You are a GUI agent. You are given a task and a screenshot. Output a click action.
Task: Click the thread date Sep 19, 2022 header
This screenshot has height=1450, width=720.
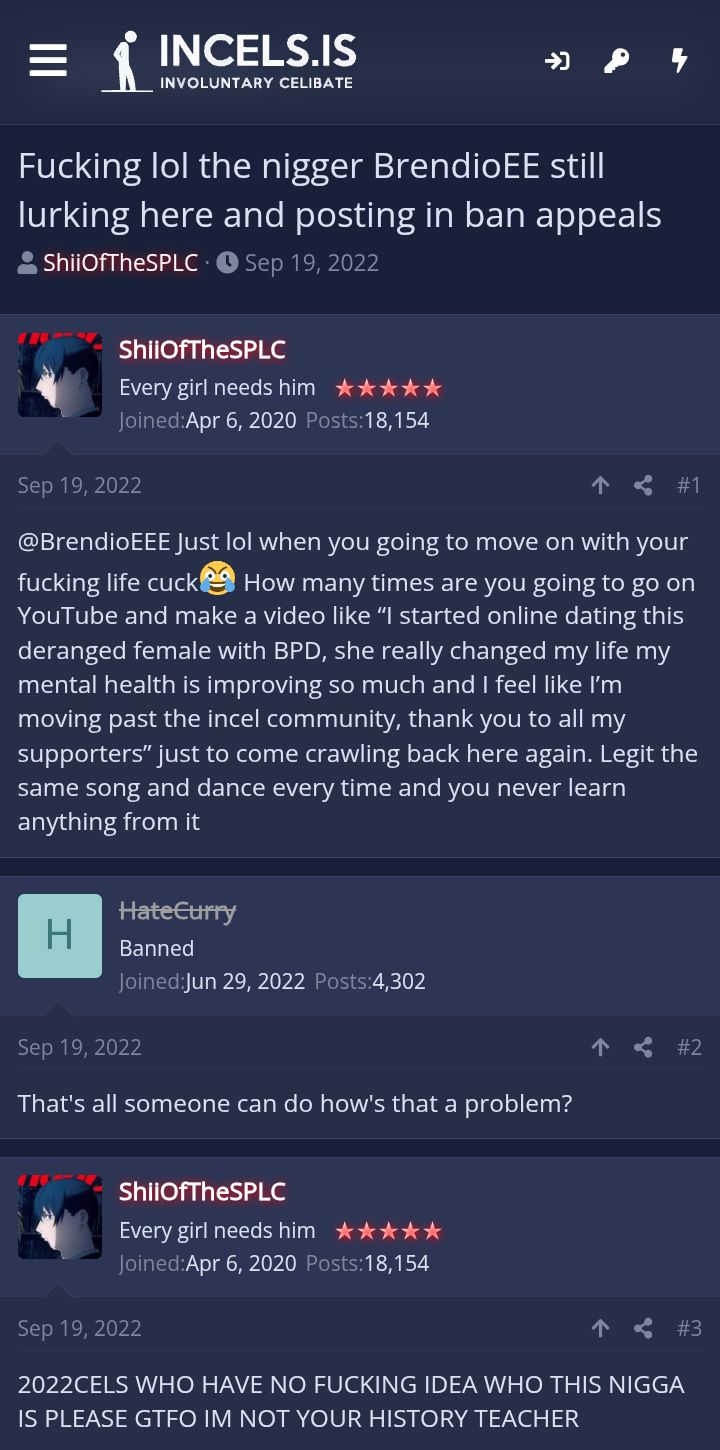point(311,263)
